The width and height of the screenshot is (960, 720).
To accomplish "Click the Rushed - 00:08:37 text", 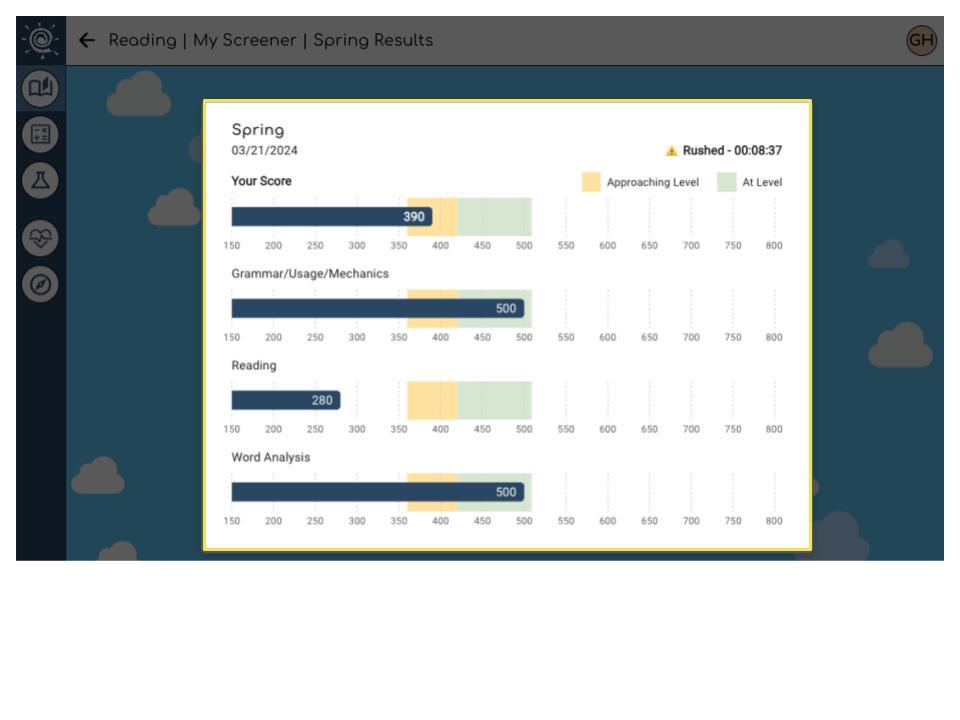I will [732, 151].
